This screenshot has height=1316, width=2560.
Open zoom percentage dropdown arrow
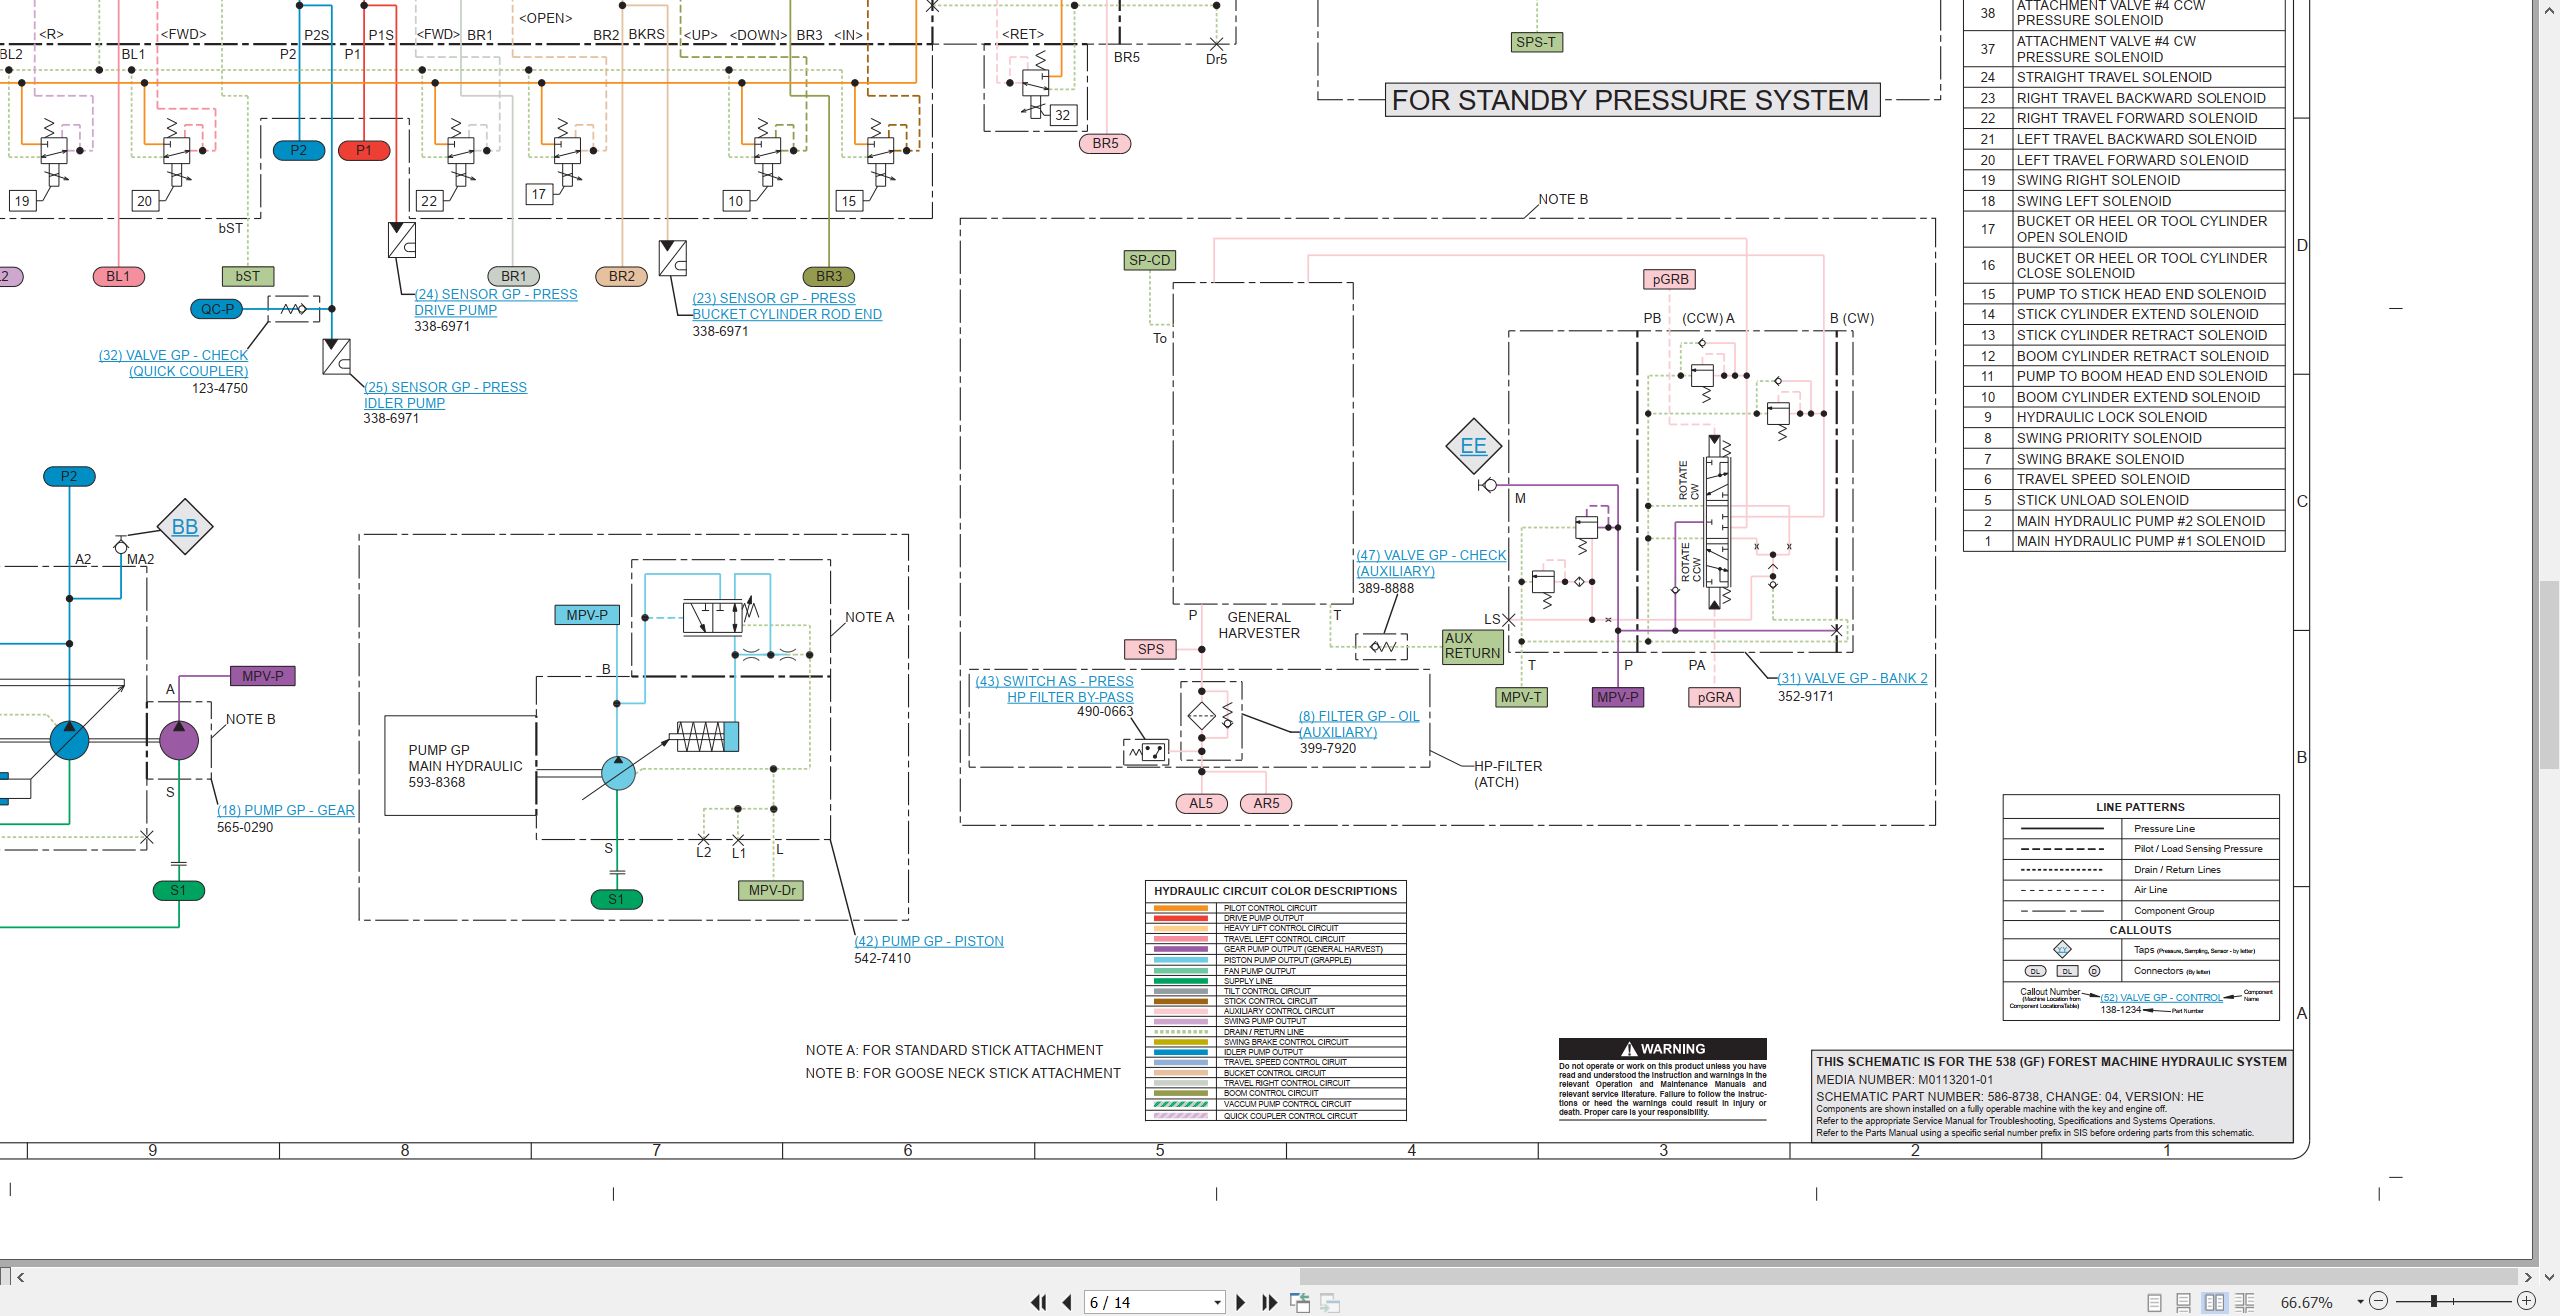[x=2360, y=1302]
